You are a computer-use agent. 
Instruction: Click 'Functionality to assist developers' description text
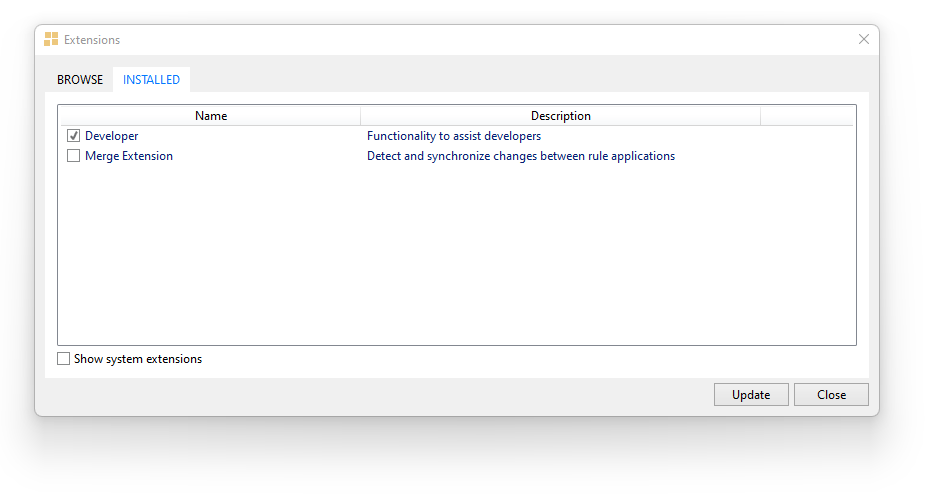coord(454,136)
